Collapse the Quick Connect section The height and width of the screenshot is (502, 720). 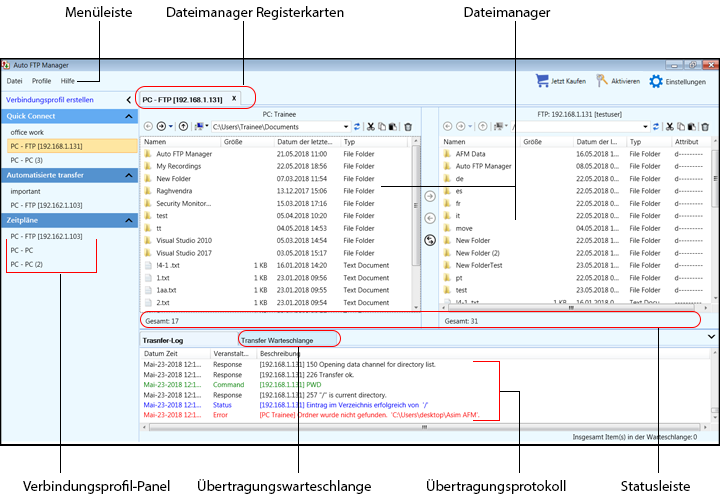(x=130, y=117)
